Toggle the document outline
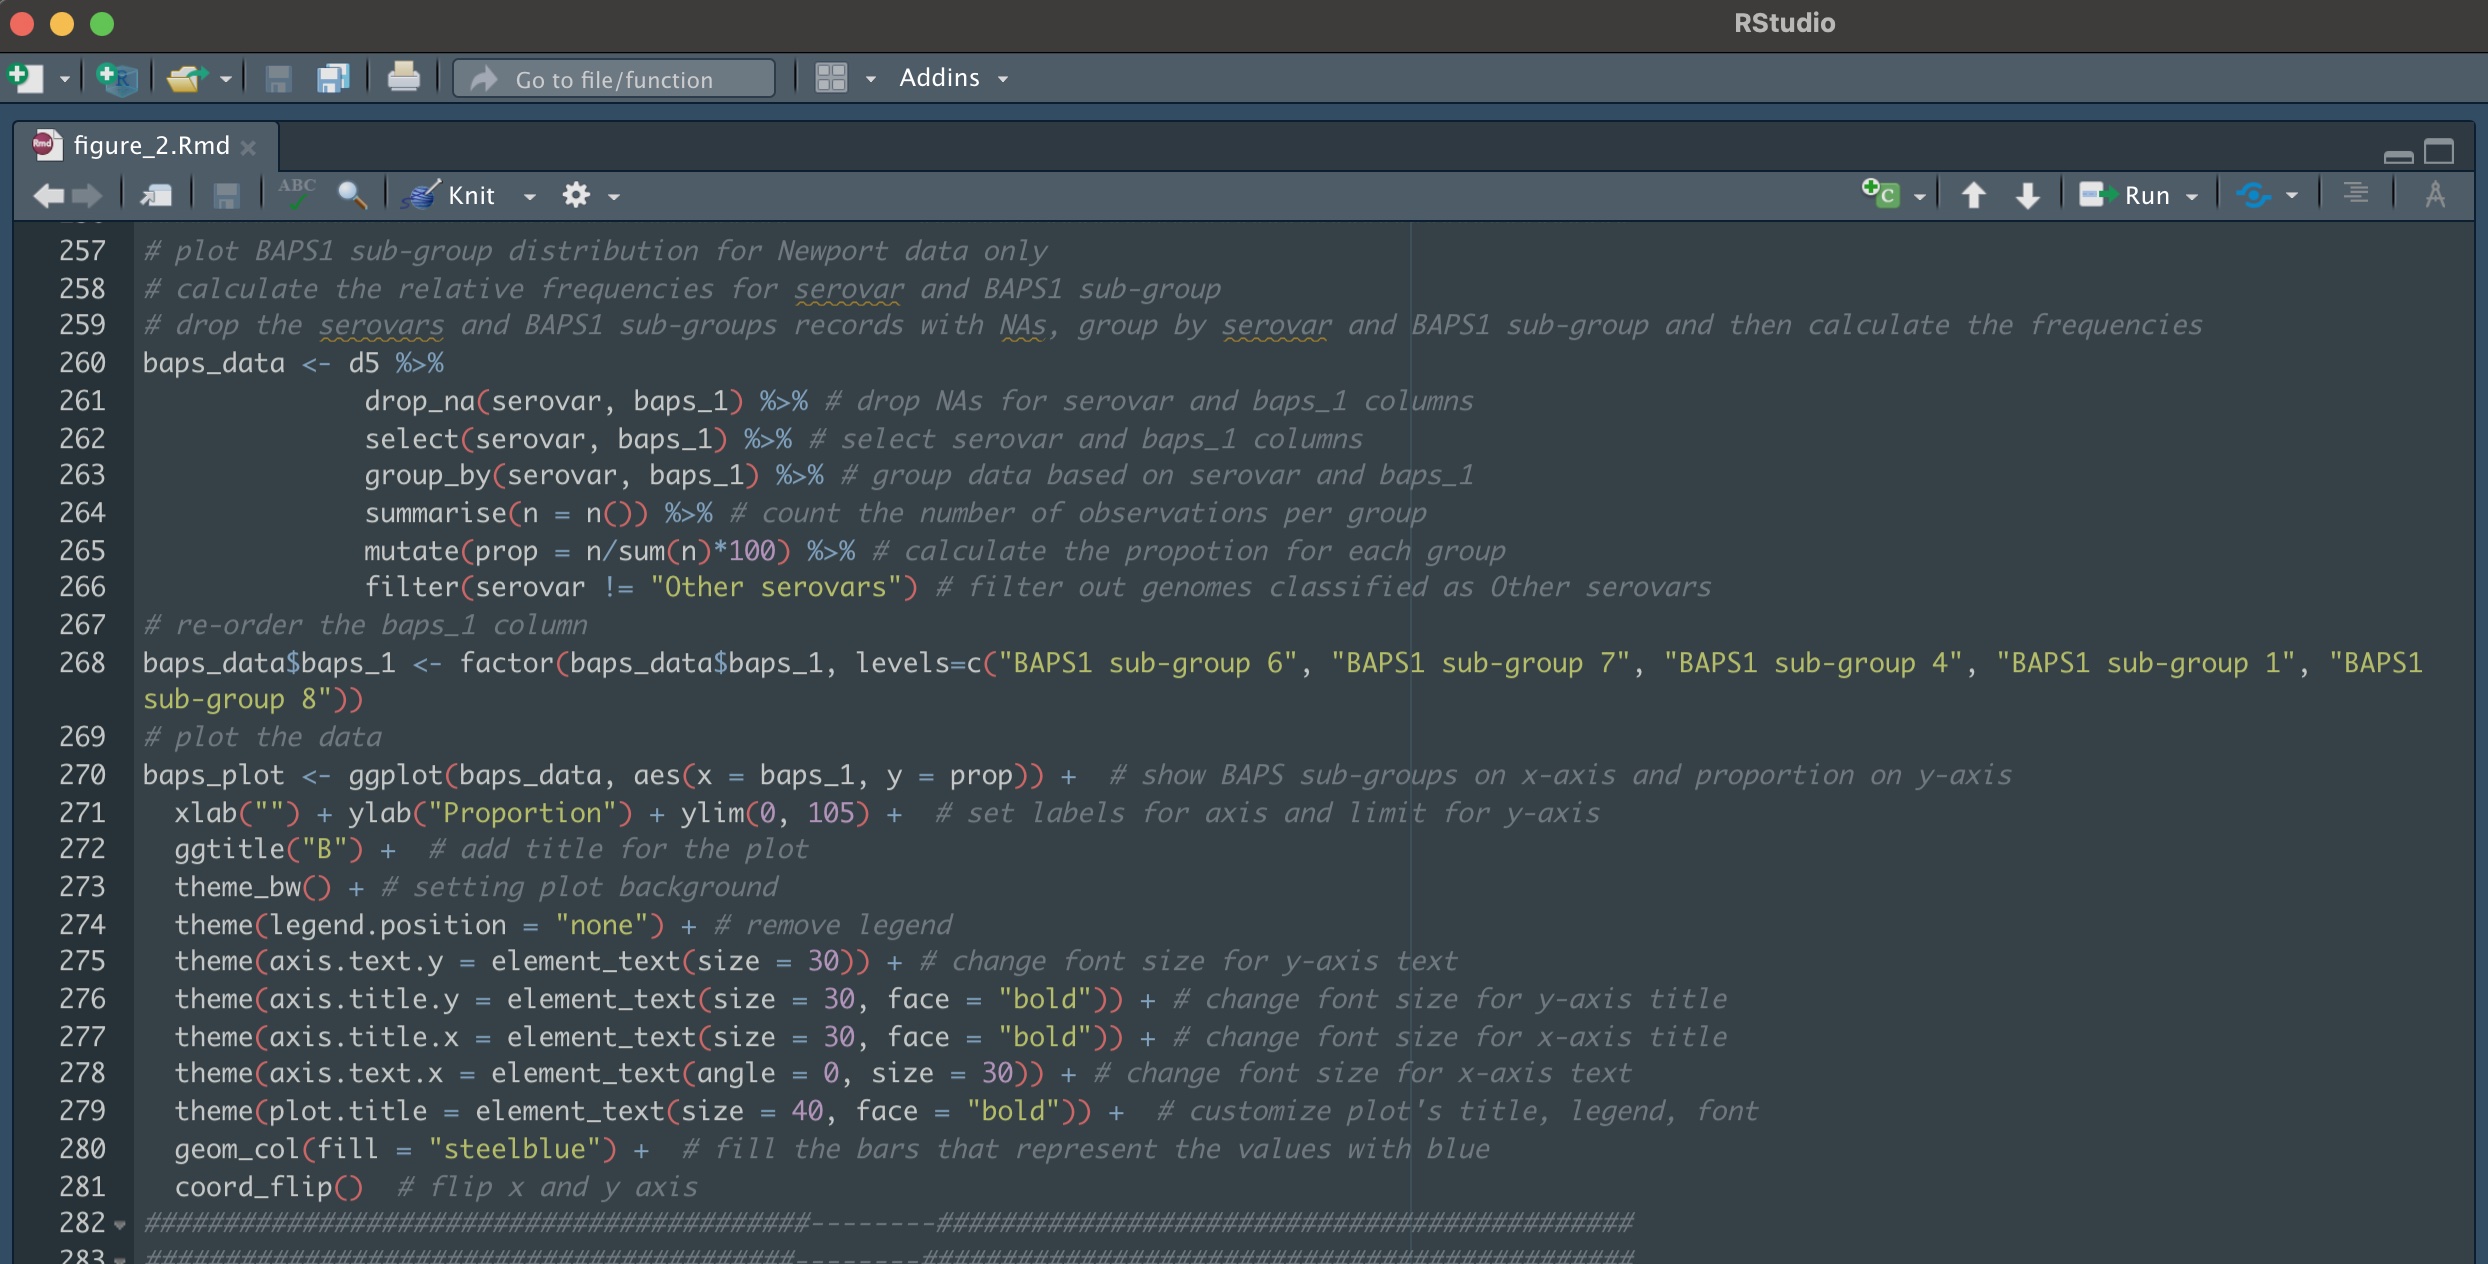 tap(2355, 193)
